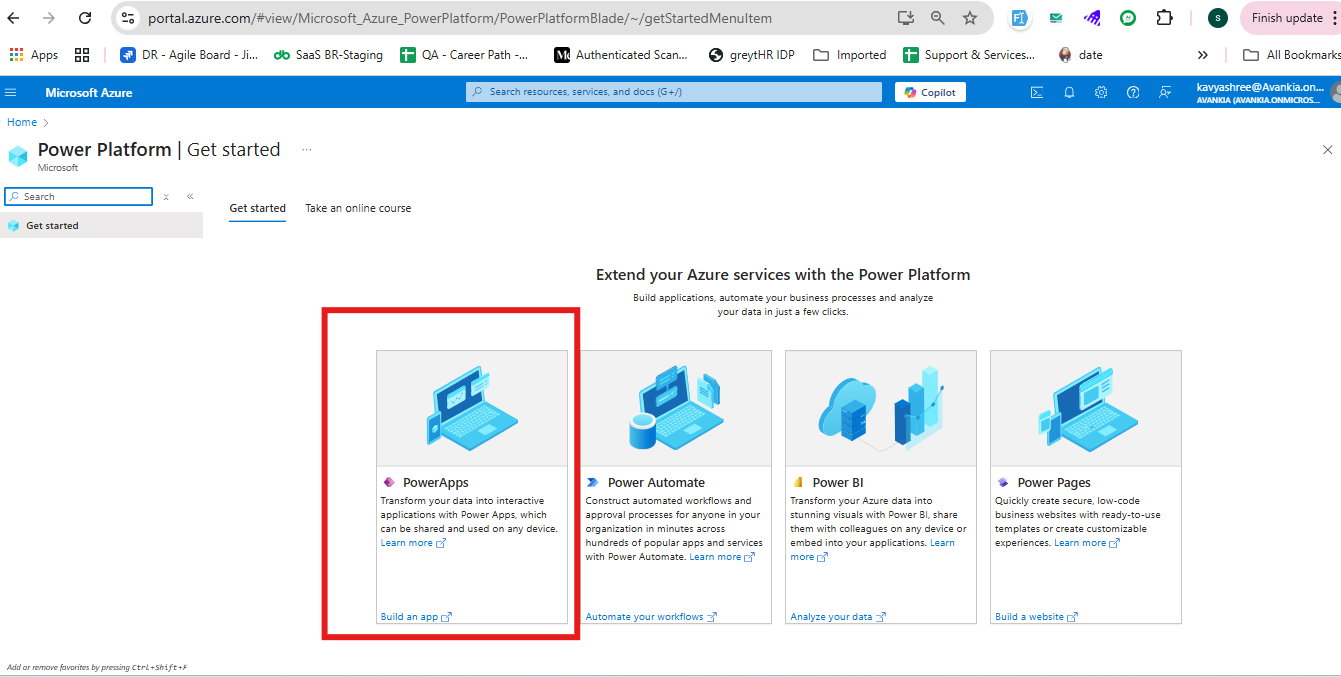Click the Power Pages illustration thumbnail
This screenshot has height=677, width=1341.
tap(1085, 408)
